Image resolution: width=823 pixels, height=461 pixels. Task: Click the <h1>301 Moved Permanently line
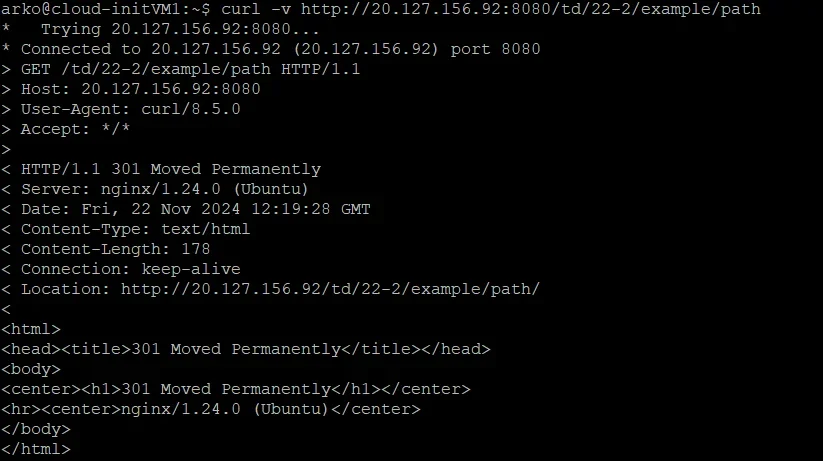(236, 389)
